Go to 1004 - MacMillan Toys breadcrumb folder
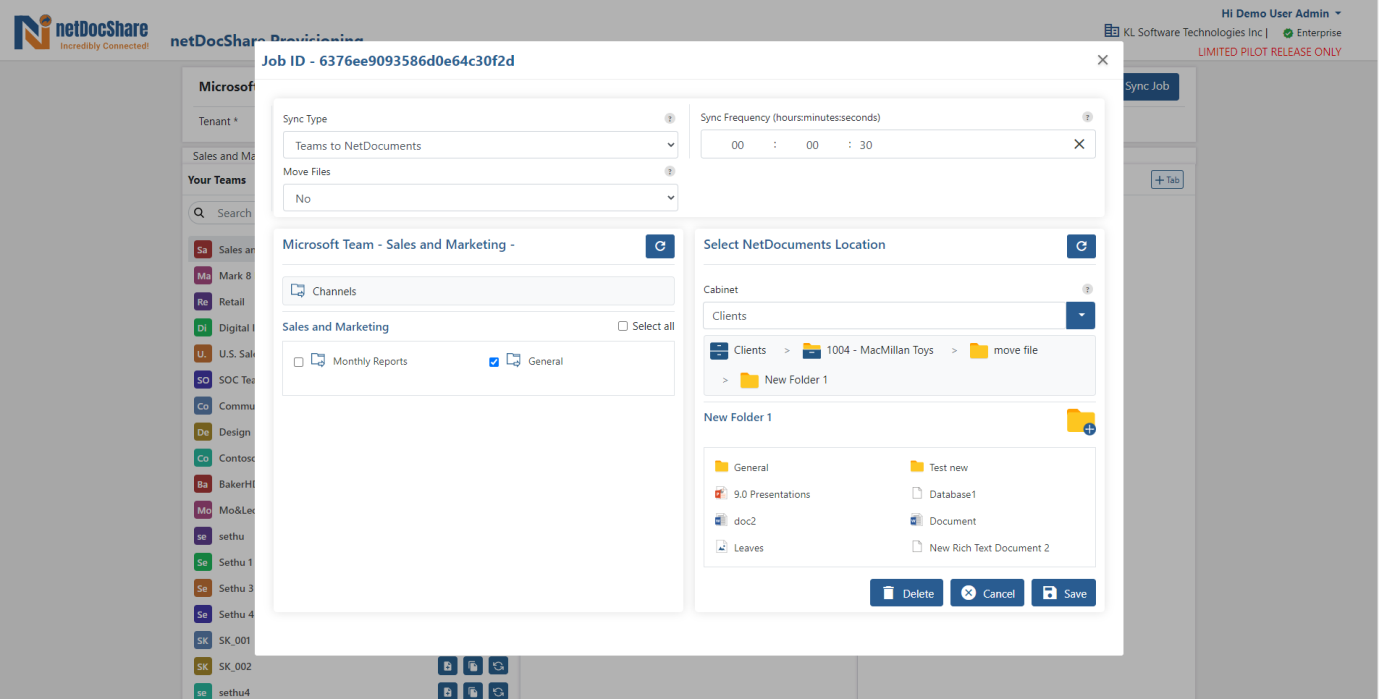This screenshot has height=699, width=1379. [880, 350]
